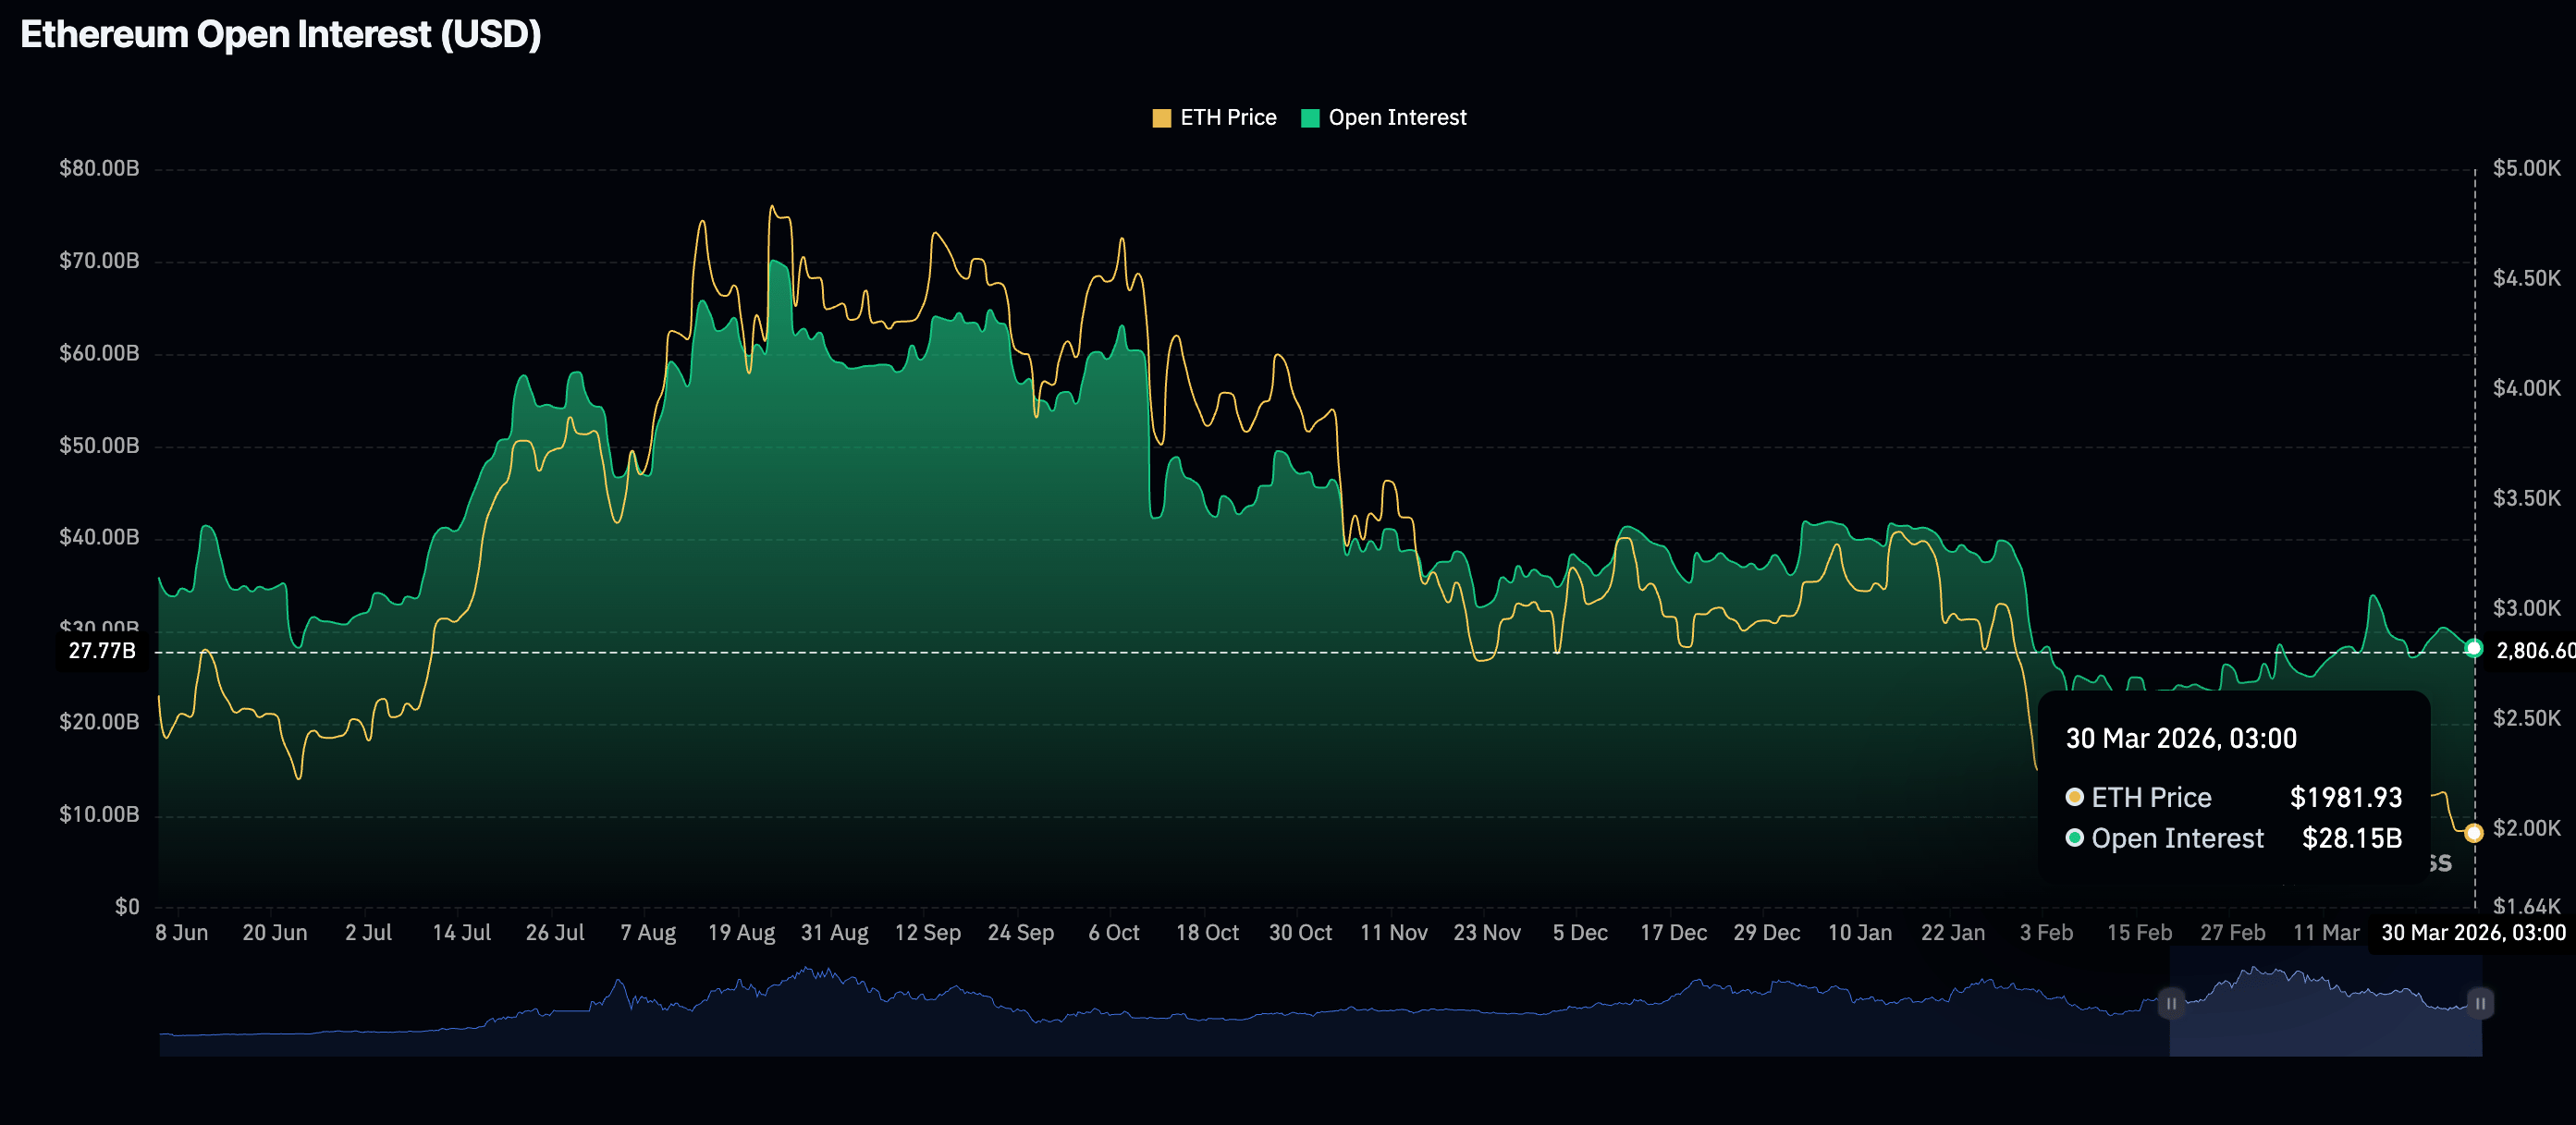Click the $5.00K right axis label
Viewport: 2576px width, 1125px height.
click(x=2526, y=168)
